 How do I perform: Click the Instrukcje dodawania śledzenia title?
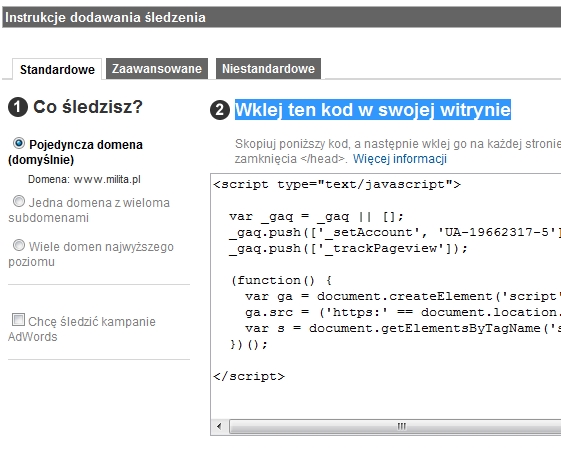pos(105,17)
